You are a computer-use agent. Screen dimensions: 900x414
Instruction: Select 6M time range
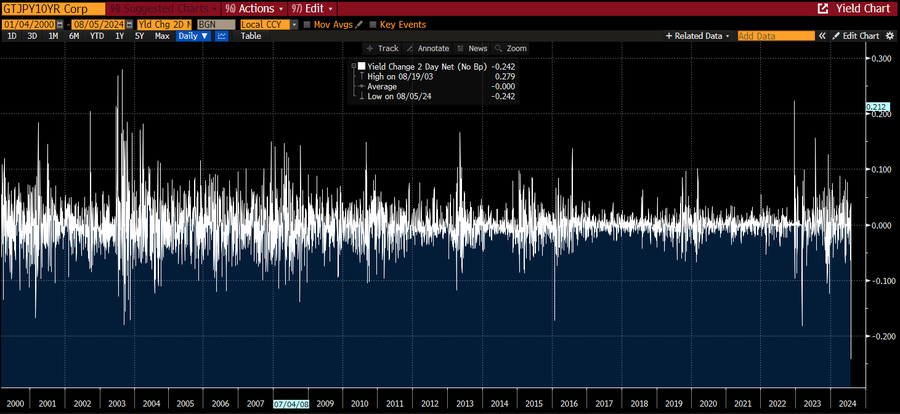pyautogui.click(x=74, y=36)
